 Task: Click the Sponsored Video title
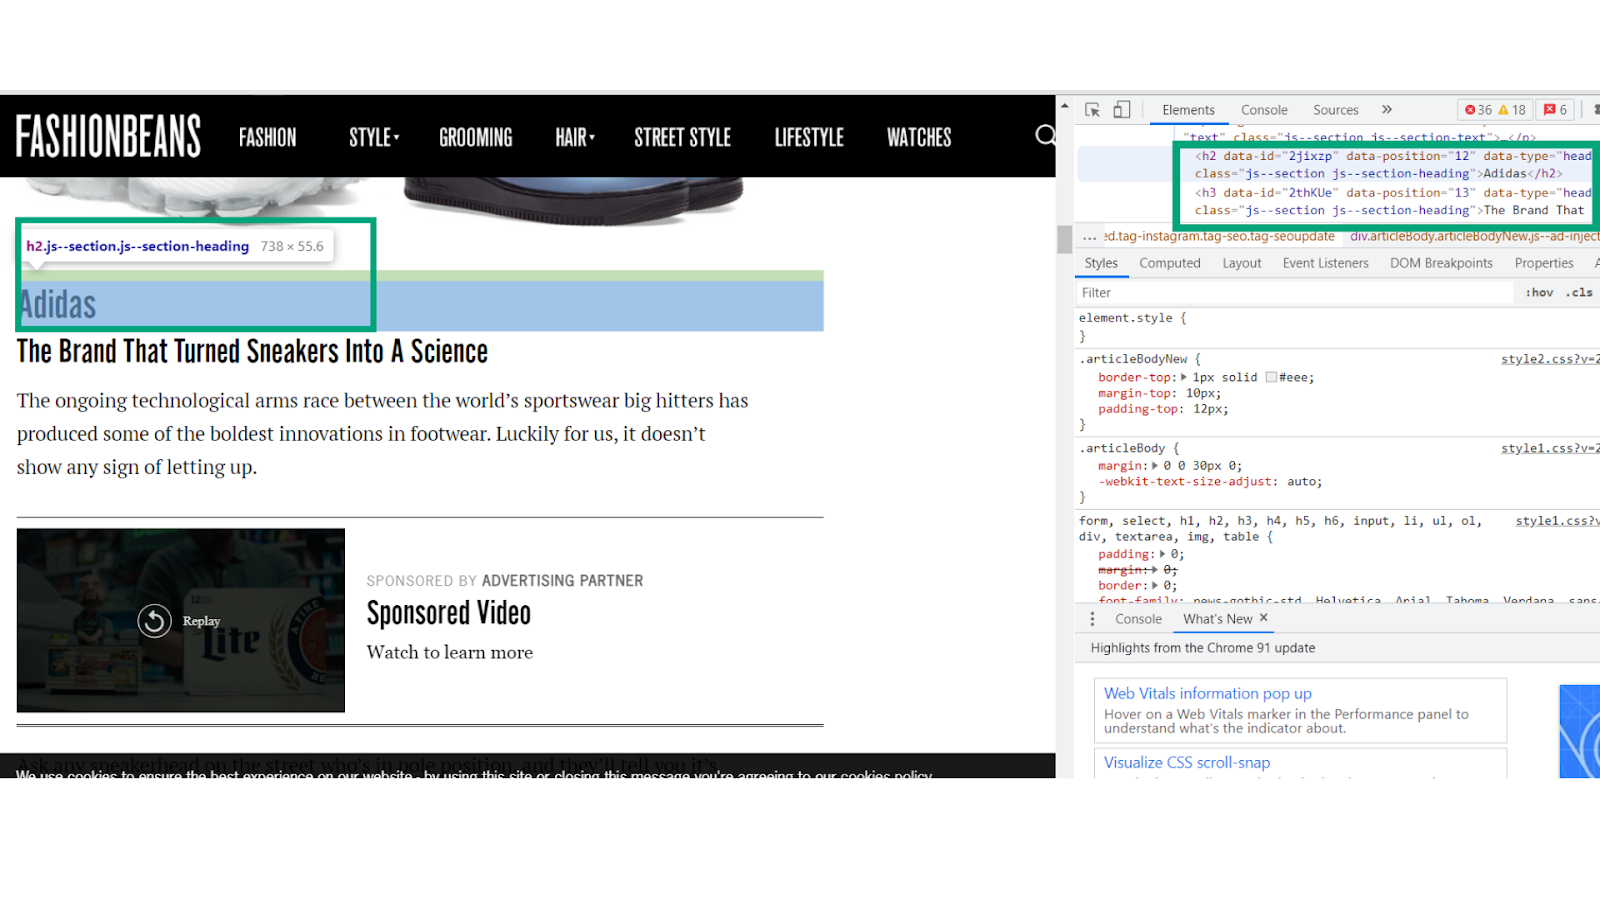[x=449, y=613]
